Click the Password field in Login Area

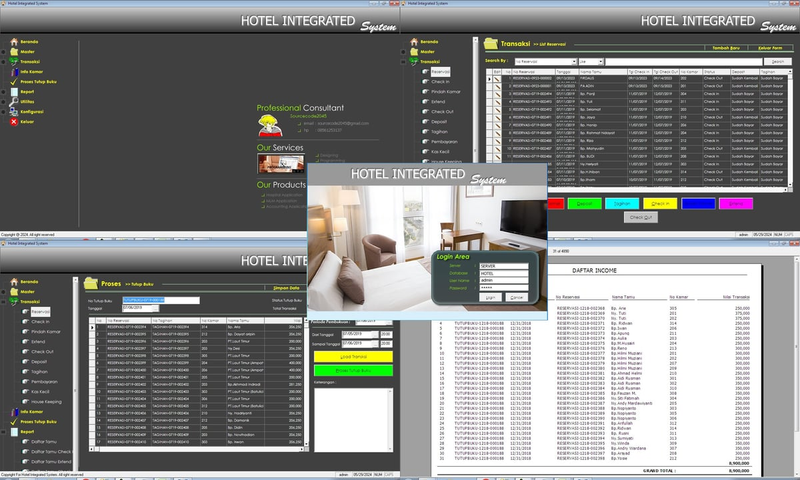(504, 288)
